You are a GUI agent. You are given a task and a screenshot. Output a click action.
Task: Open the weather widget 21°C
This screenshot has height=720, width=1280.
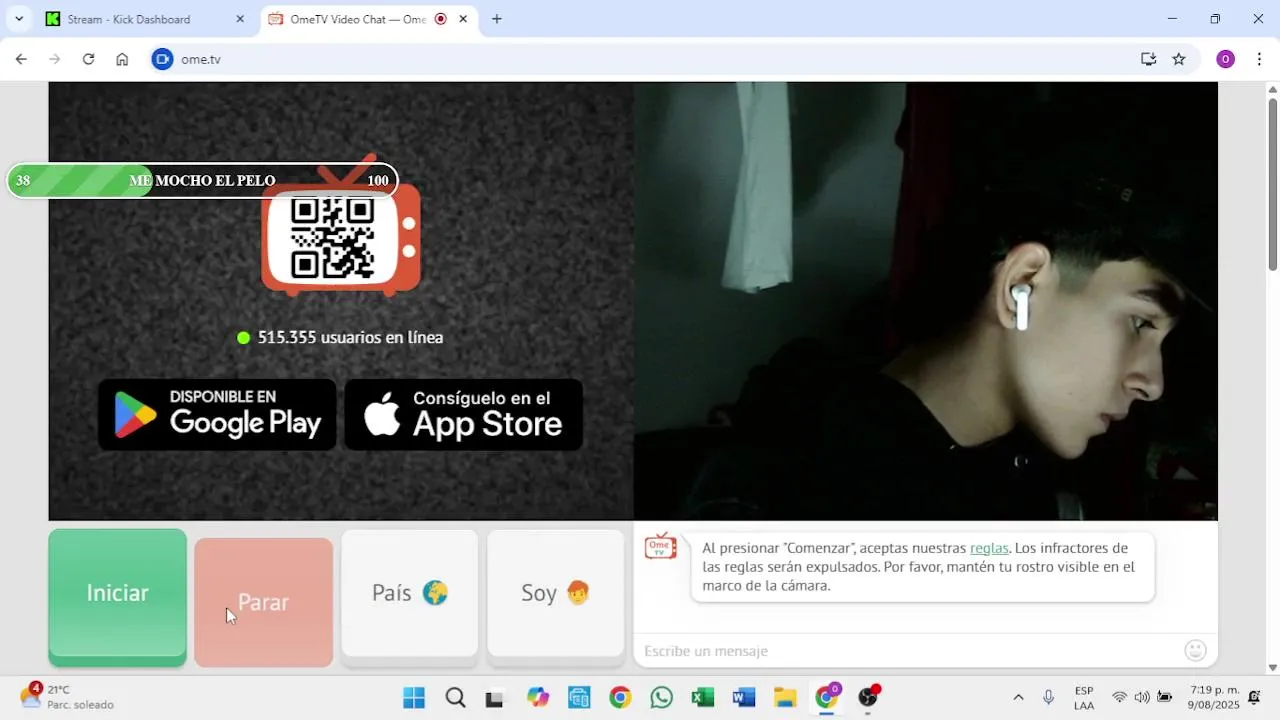pos(66,697)
